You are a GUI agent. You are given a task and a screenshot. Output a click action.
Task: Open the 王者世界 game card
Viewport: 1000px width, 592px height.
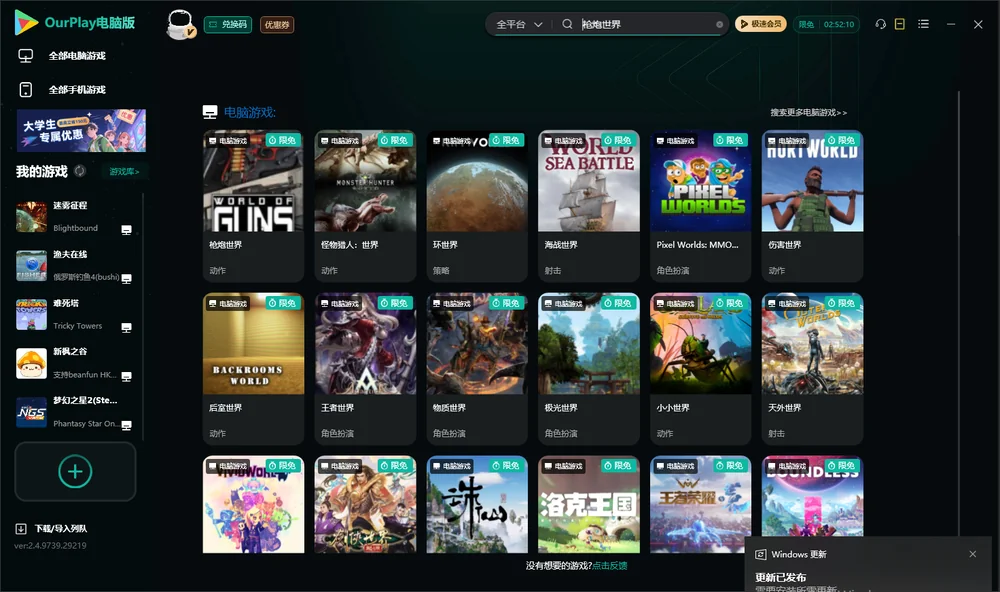365,368
